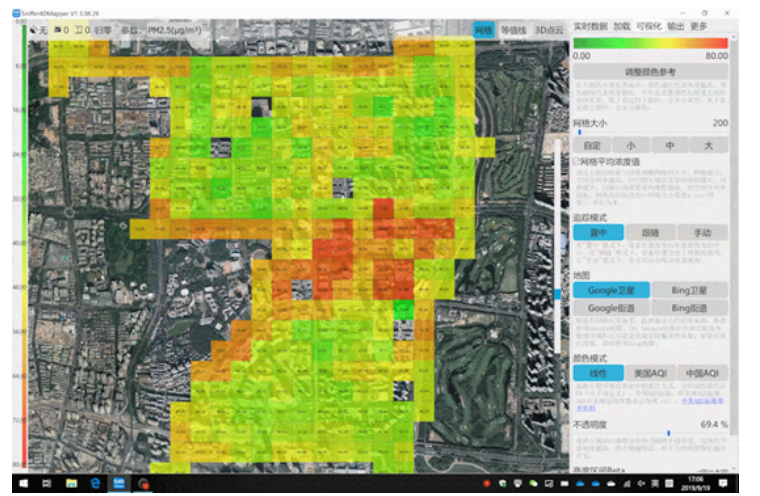Click the 调整颜色参考 button
760x496 pixels.
(650, 72)
